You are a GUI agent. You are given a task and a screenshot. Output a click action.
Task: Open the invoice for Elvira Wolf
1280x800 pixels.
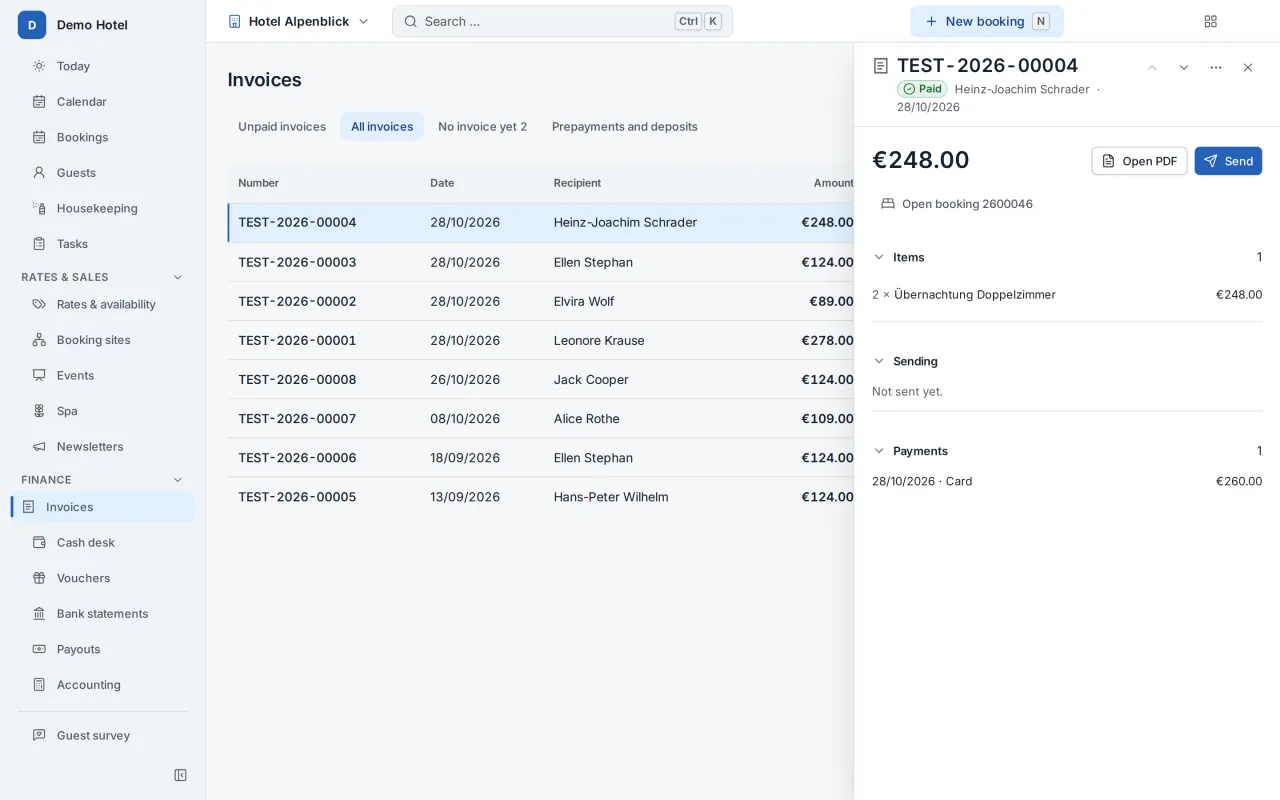(541, 301)
